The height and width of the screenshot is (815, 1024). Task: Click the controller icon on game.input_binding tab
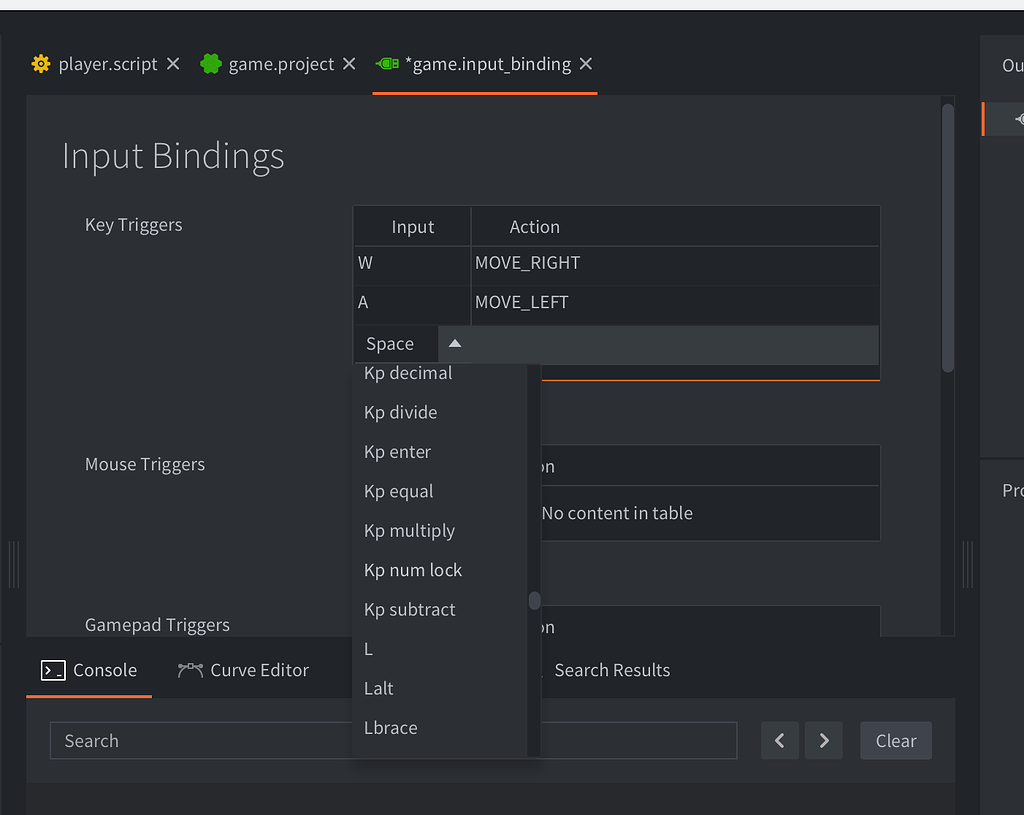[387, 63]
